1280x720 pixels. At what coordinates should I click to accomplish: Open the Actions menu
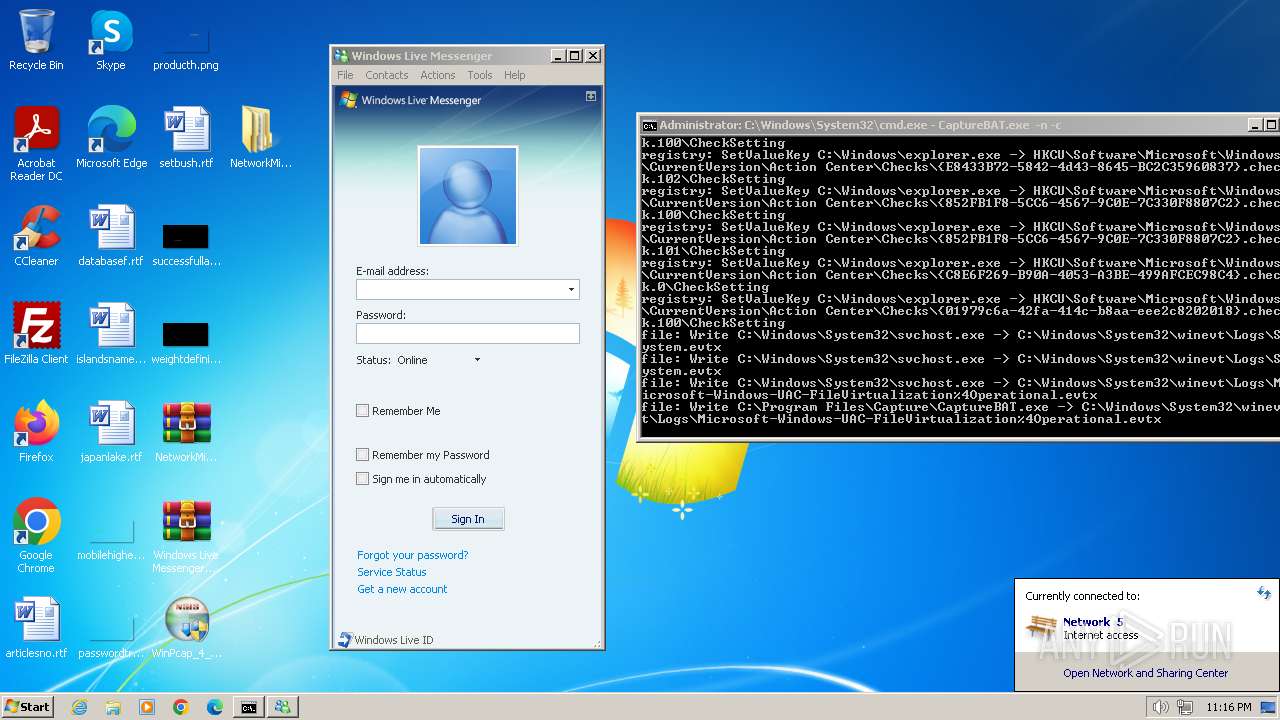pos(437,75)
